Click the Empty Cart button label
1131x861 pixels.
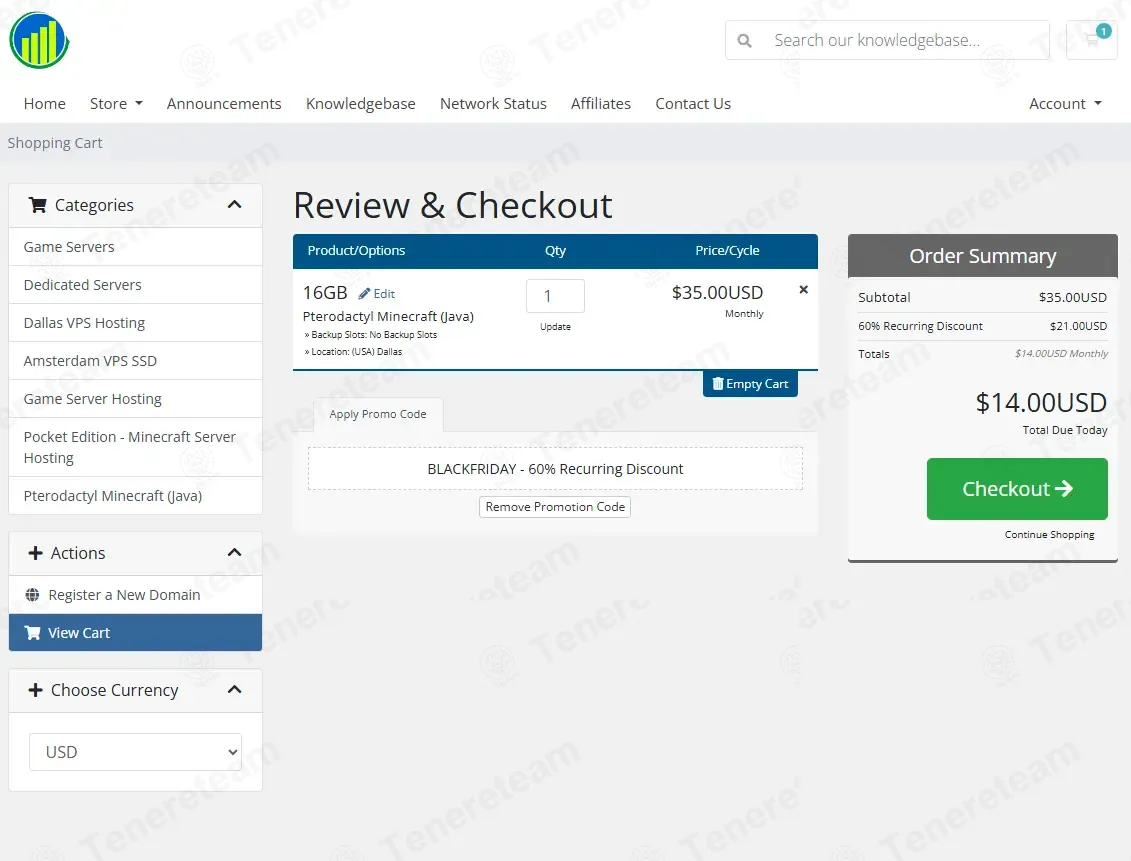coord(757,384)
